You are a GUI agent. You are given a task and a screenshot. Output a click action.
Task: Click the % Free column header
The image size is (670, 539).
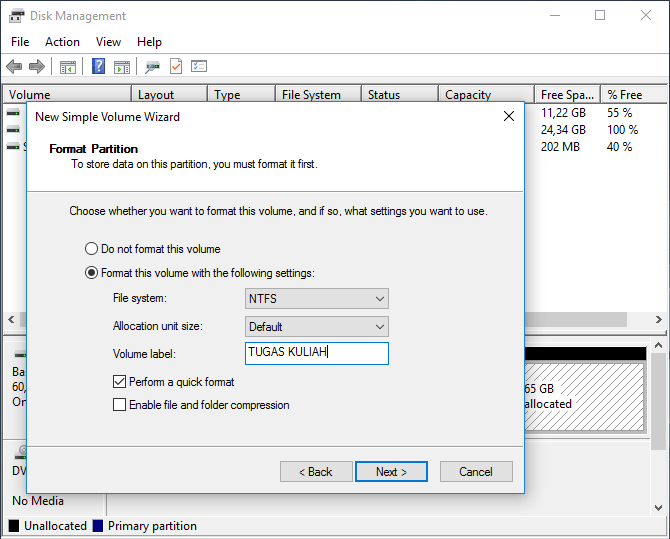point(634,94)
